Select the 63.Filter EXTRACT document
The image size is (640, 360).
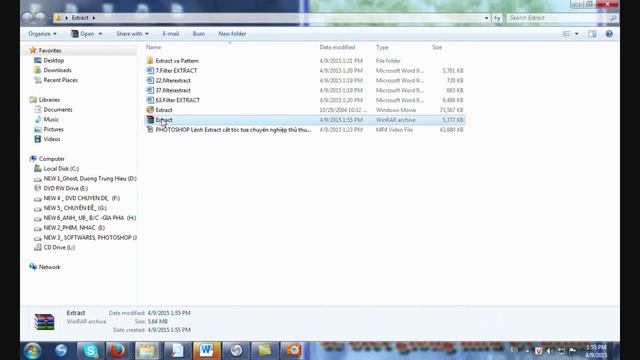coord(178,100)
